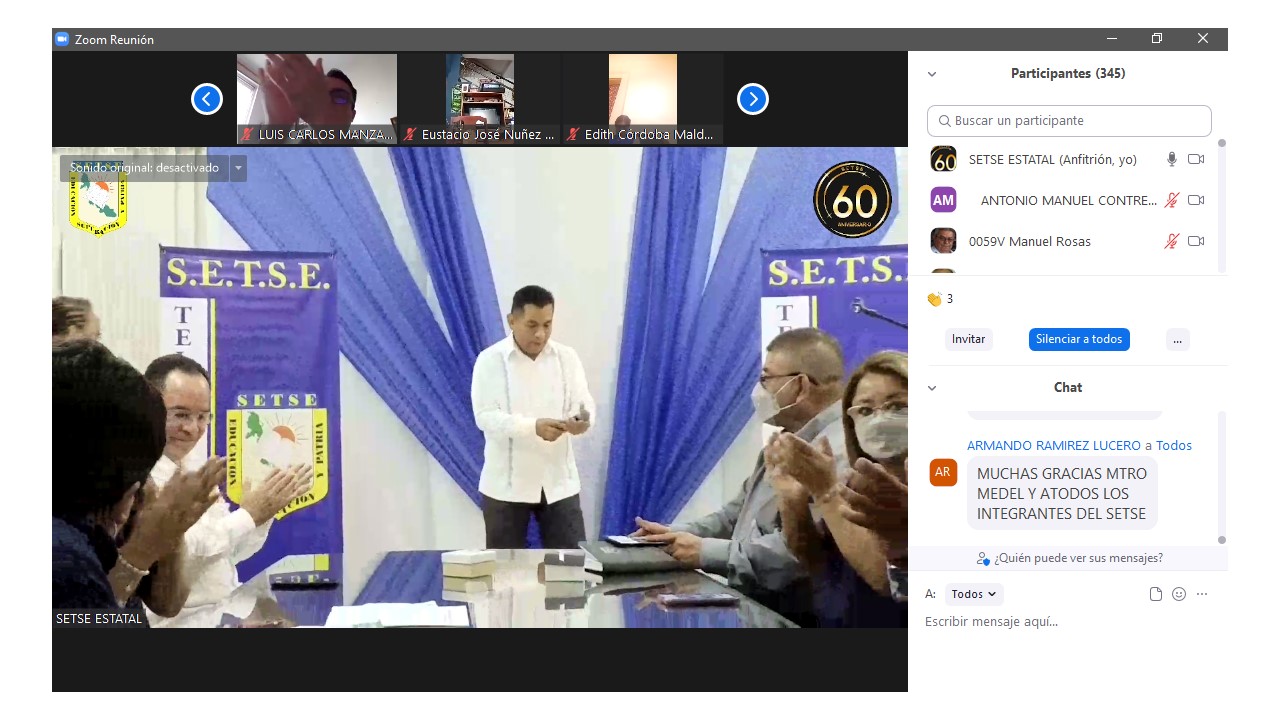The height and width of the screenshot is (720, 1280).
Task: Open Eustacio José Nuñez video thumbnail
Action: [480, 99]
